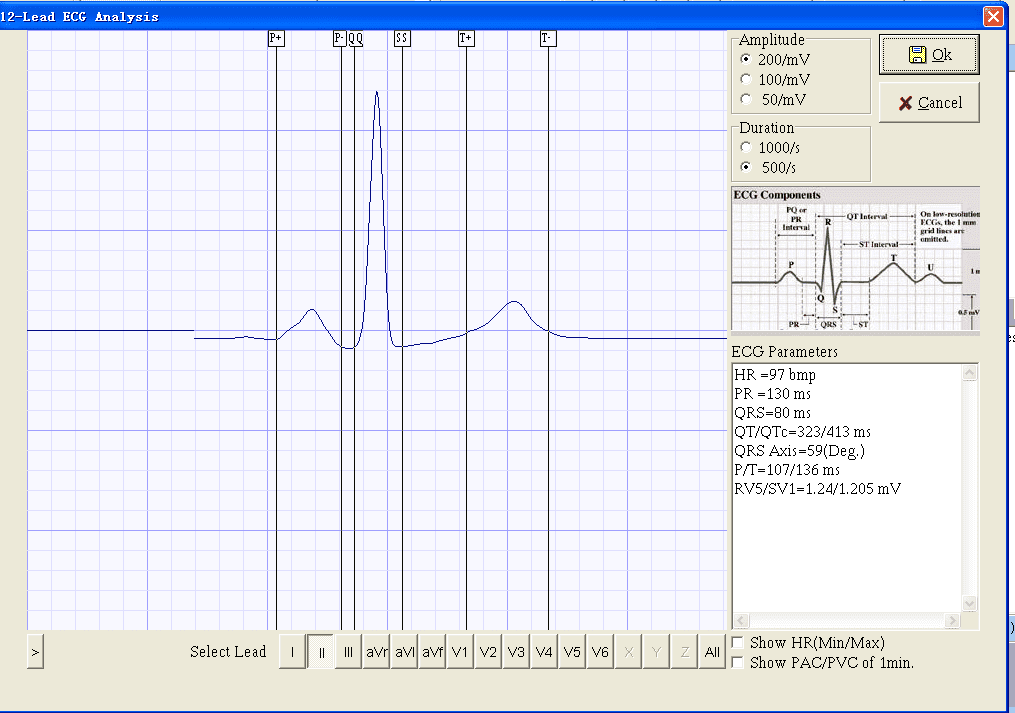Screen dimensions: 1015x713
Task: Select lead III
Action: [x=348, y=651]
